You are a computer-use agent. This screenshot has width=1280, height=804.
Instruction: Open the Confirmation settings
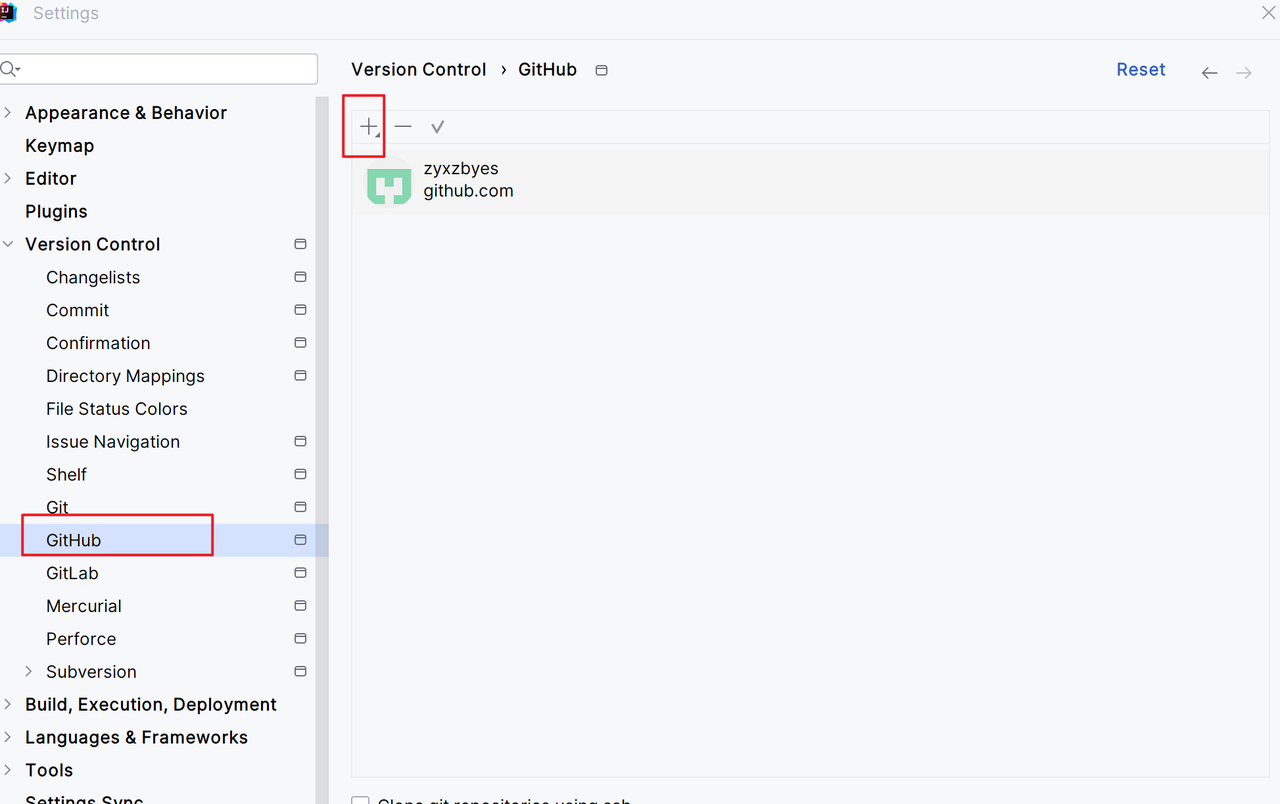pos(98,343)
